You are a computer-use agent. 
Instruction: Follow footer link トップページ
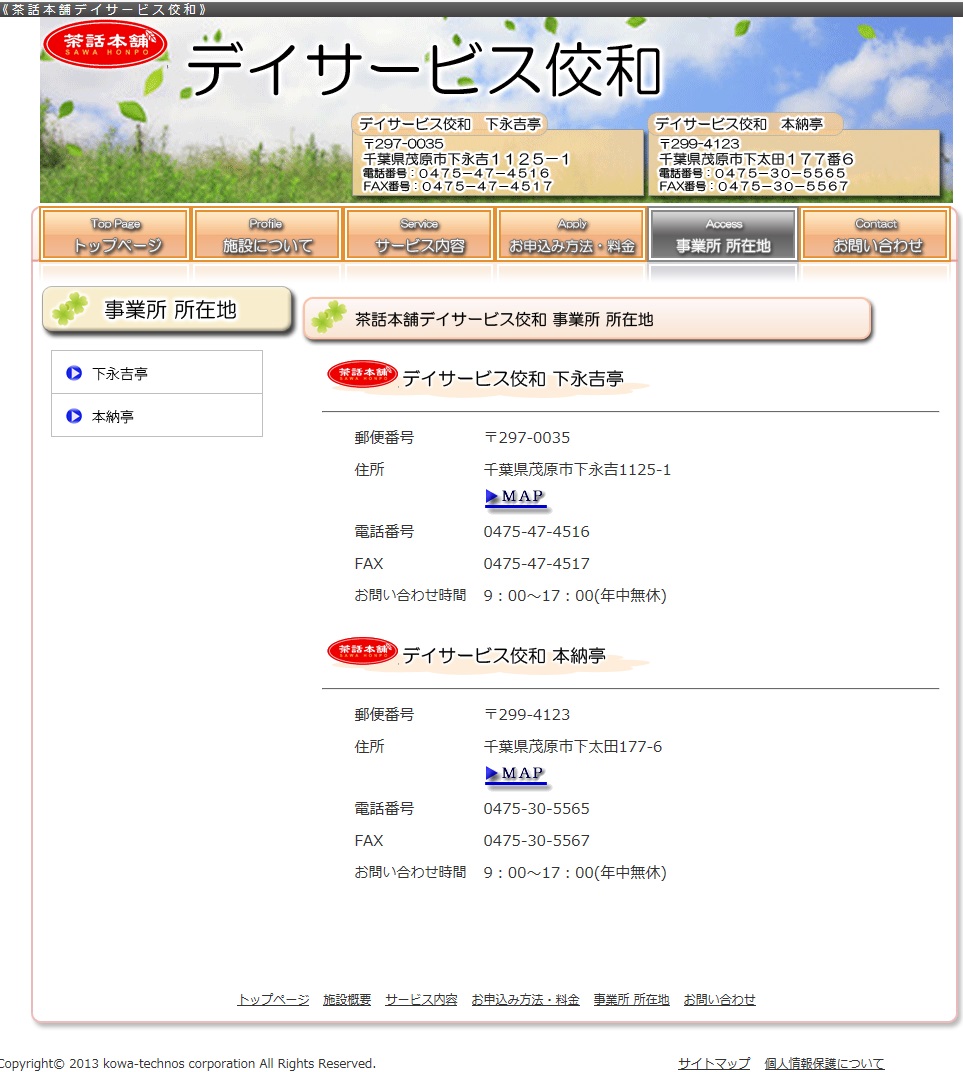tap(273, 1000)
